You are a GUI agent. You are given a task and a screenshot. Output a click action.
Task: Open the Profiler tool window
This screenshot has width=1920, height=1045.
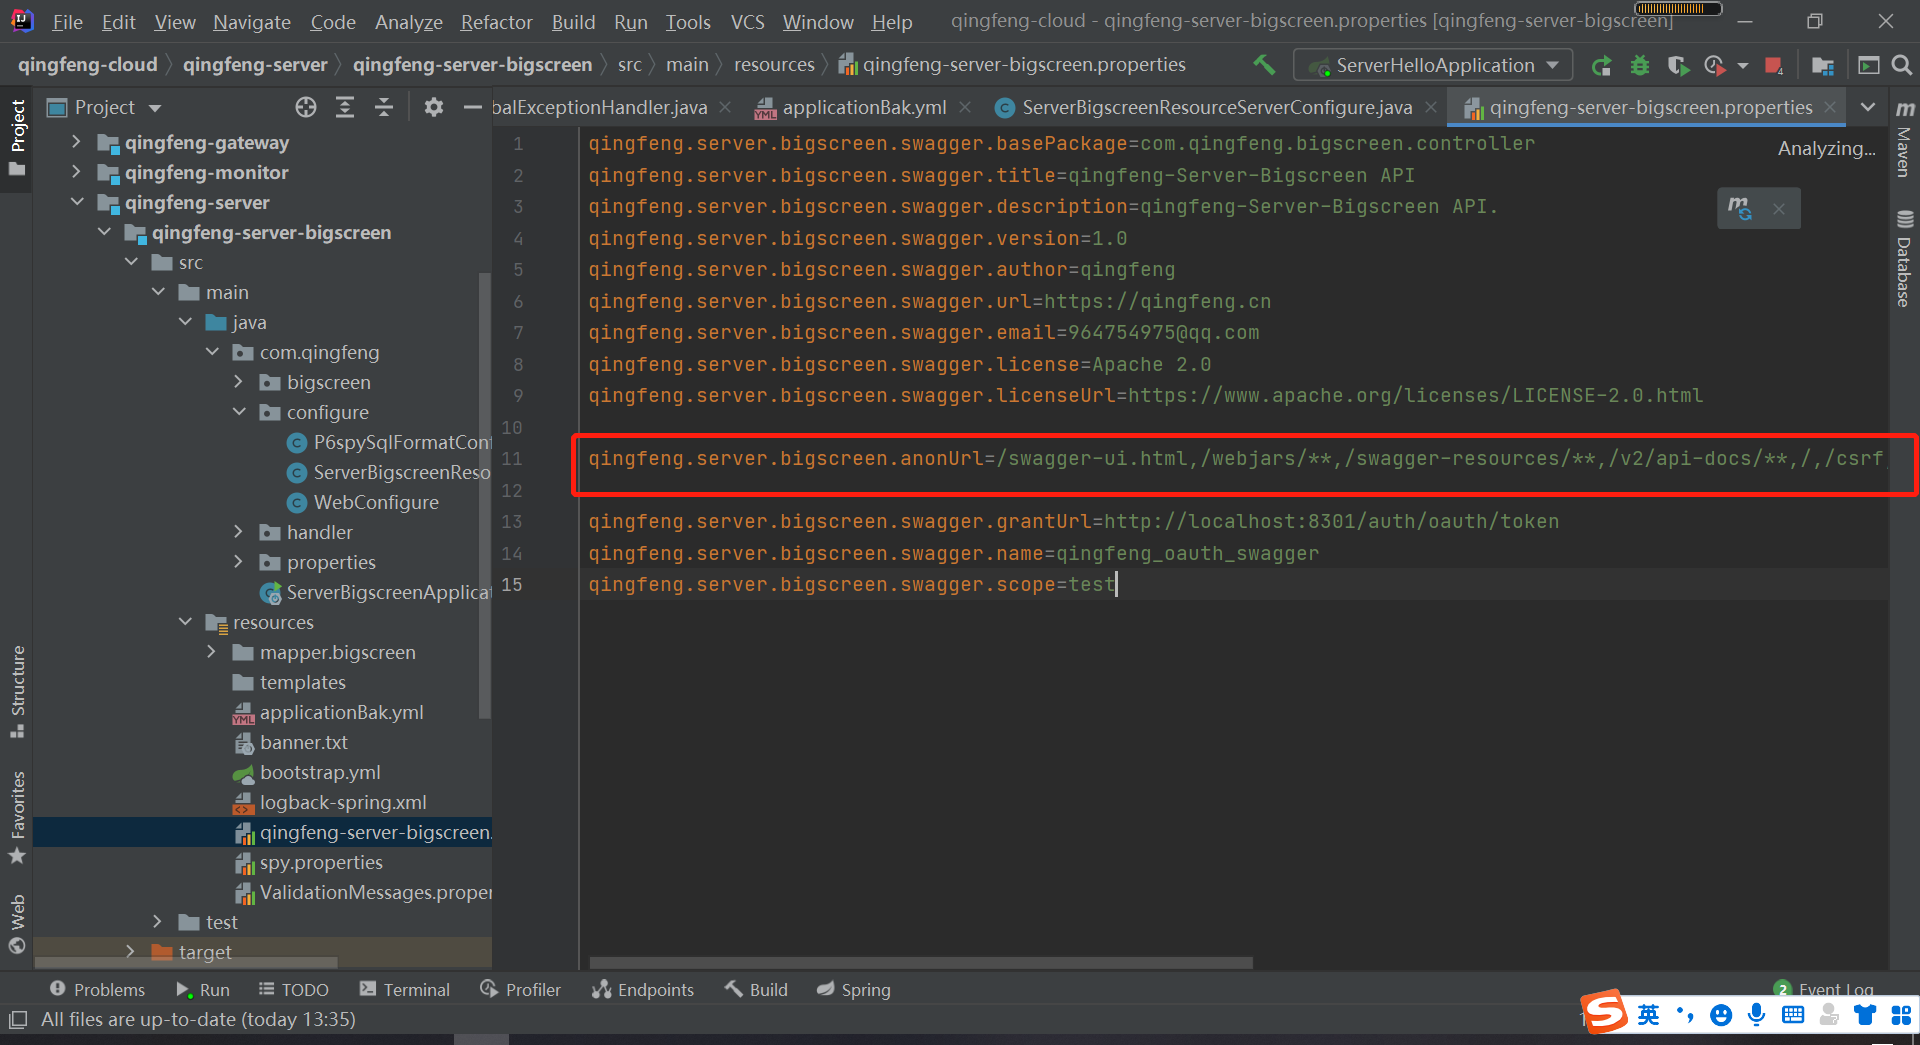pos(521,990)
